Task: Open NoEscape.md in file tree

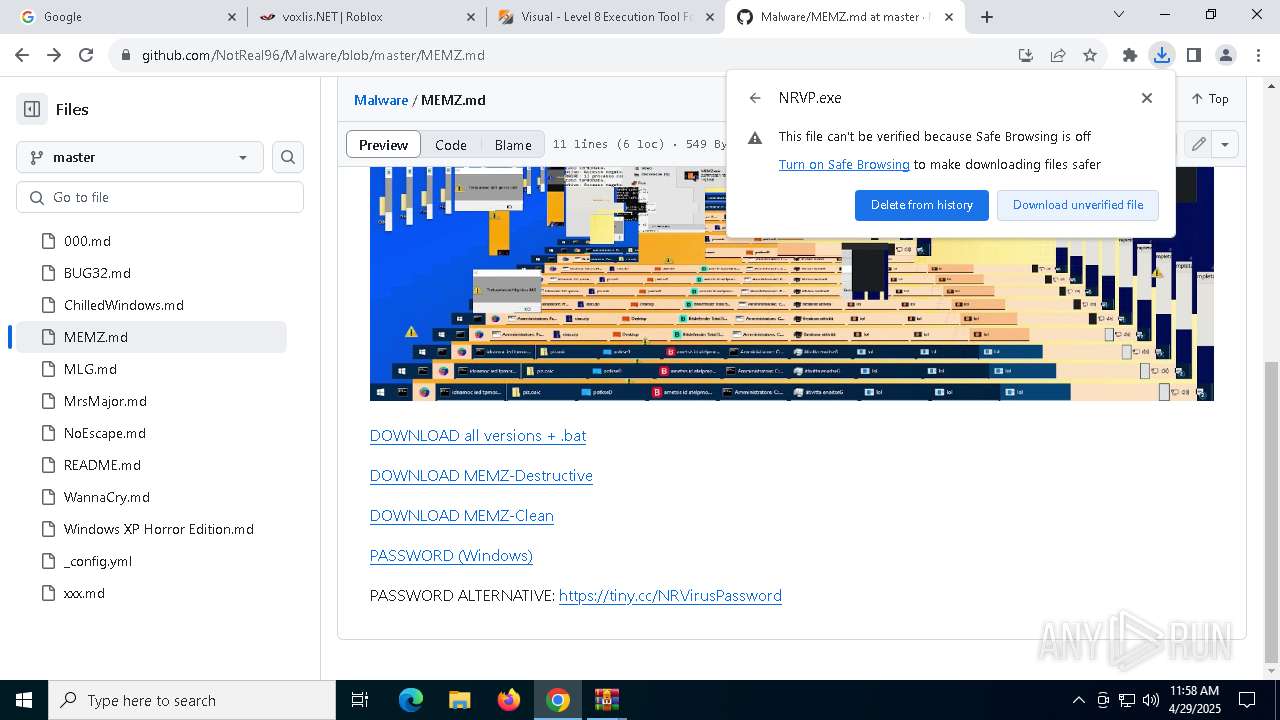Action: (147, 433)
